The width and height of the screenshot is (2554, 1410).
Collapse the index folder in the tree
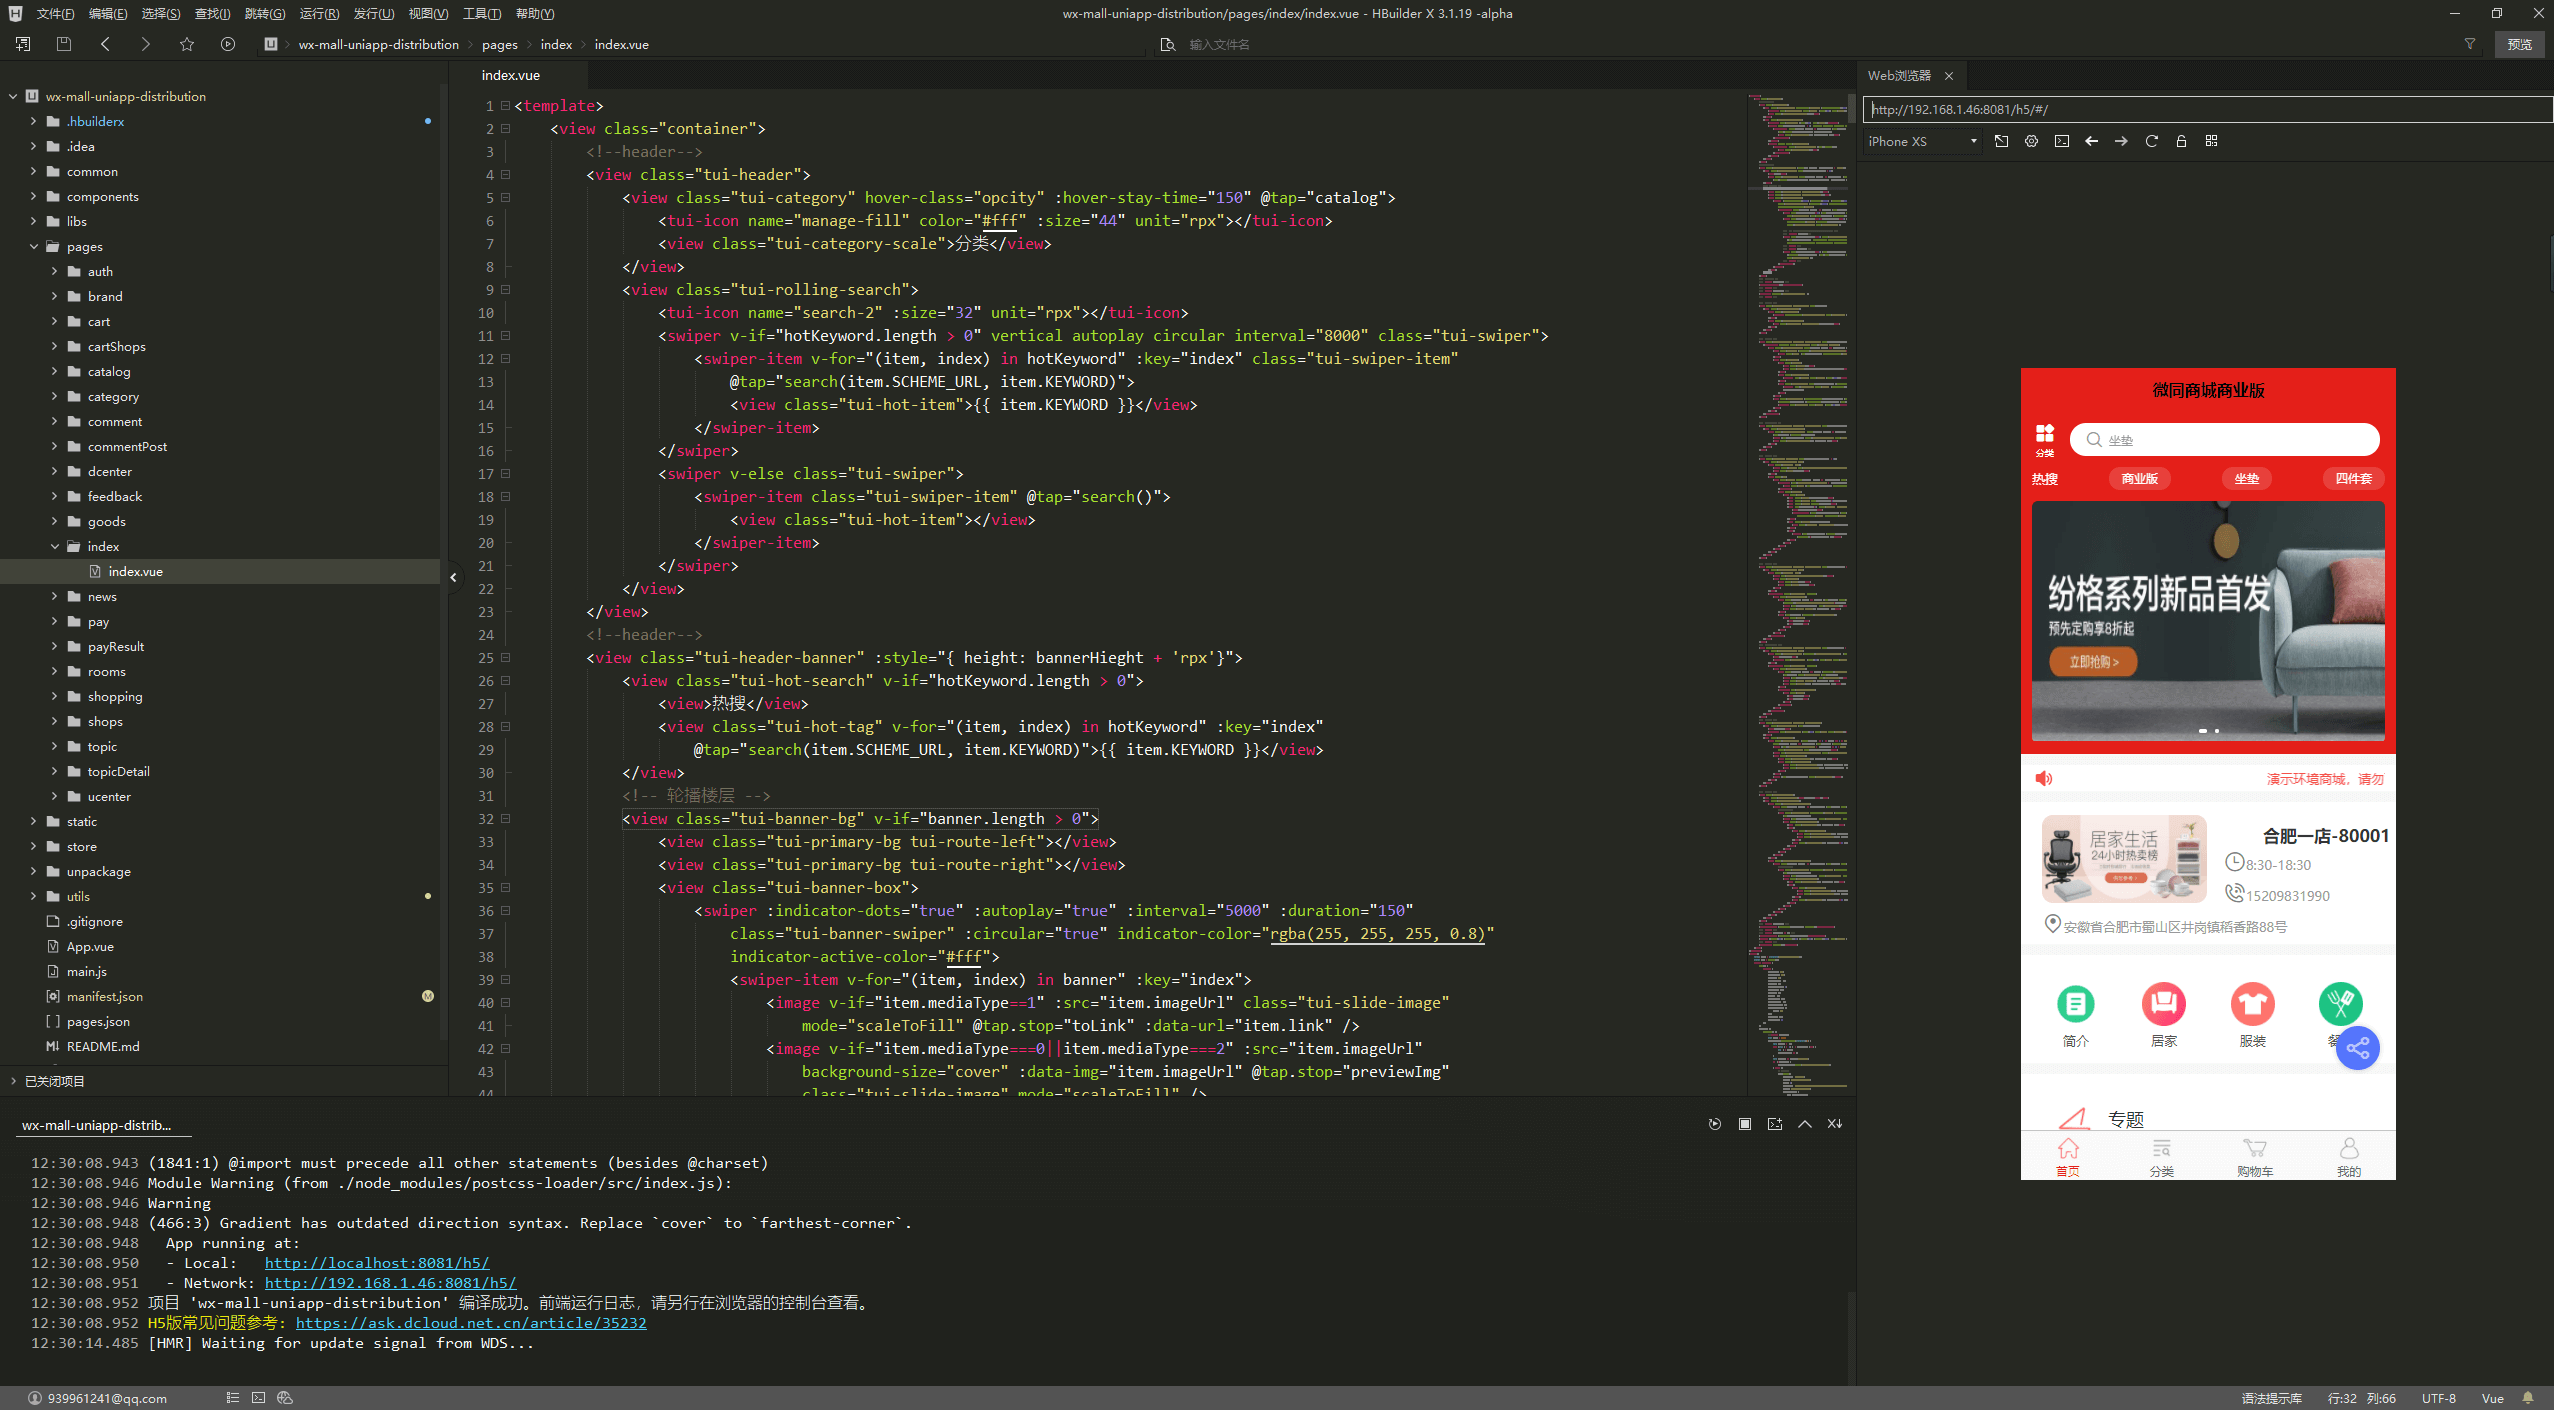pyautogui.click(x=54, y=547)
